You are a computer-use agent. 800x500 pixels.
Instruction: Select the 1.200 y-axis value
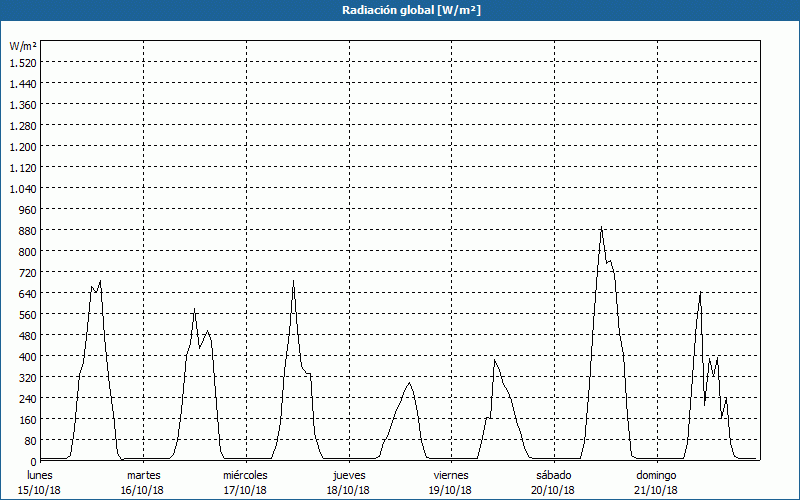click(x=23, y=147)
